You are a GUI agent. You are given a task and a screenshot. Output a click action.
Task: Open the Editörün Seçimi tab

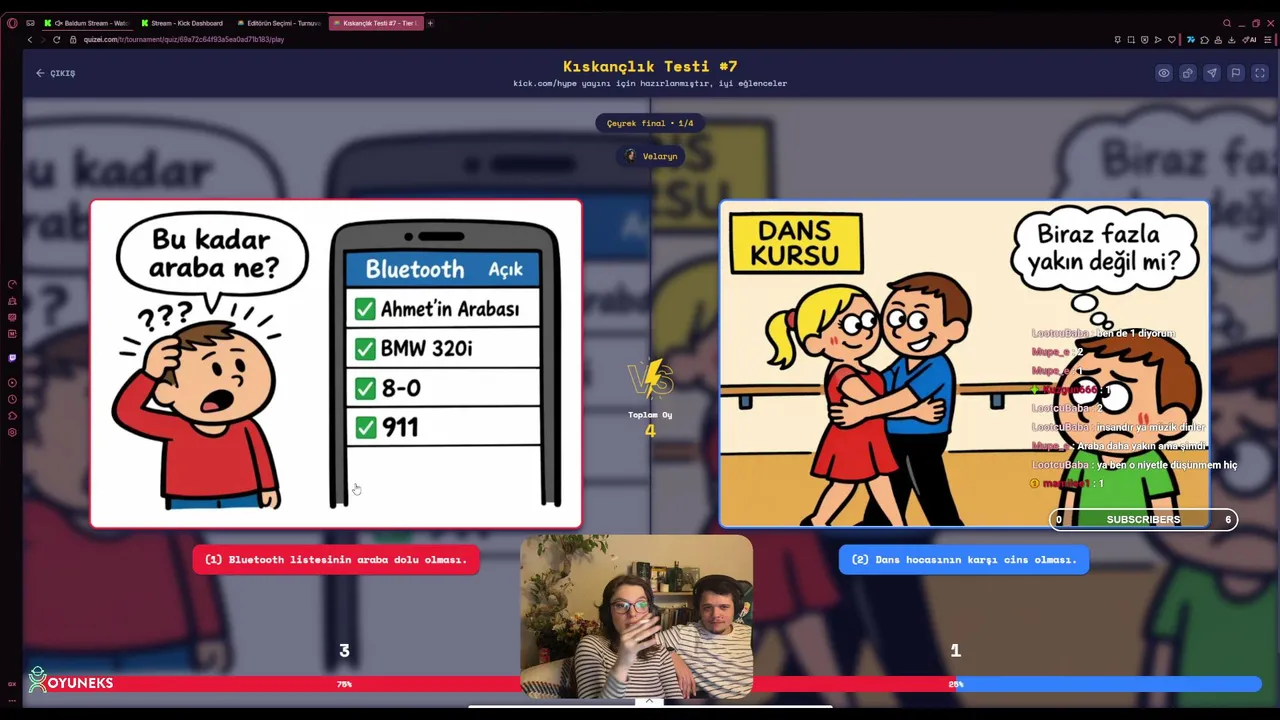tap(280, 23)
